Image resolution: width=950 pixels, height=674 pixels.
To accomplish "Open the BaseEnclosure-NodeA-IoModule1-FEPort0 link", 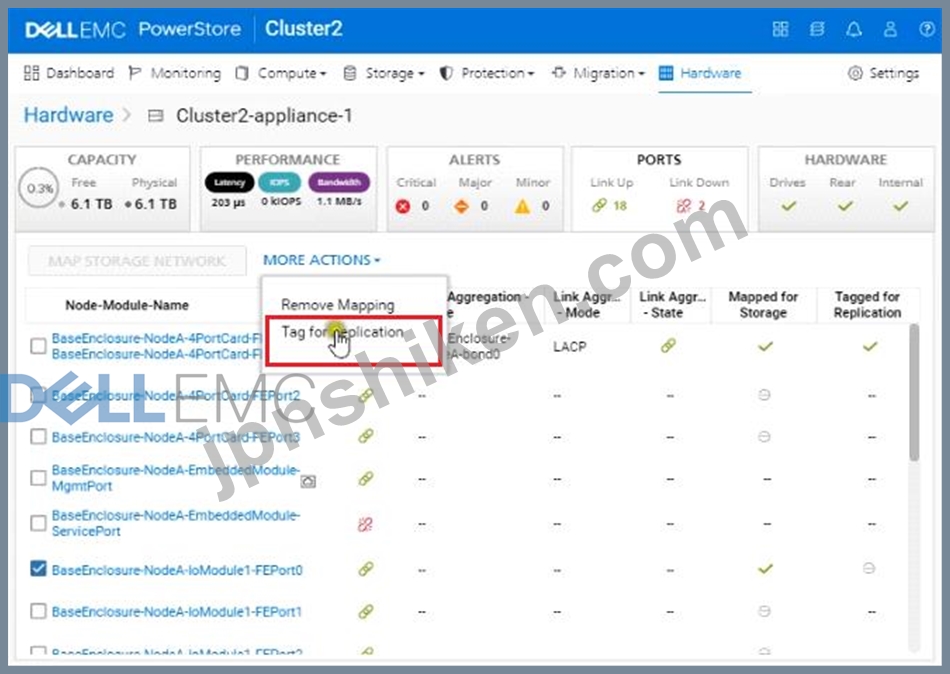I will (x=177, y=570).
